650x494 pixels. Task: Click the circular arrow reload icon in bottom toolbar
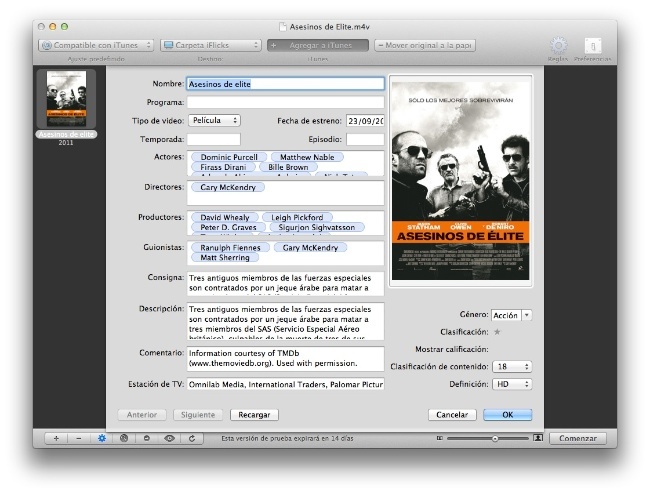click(x=192, y=438)
